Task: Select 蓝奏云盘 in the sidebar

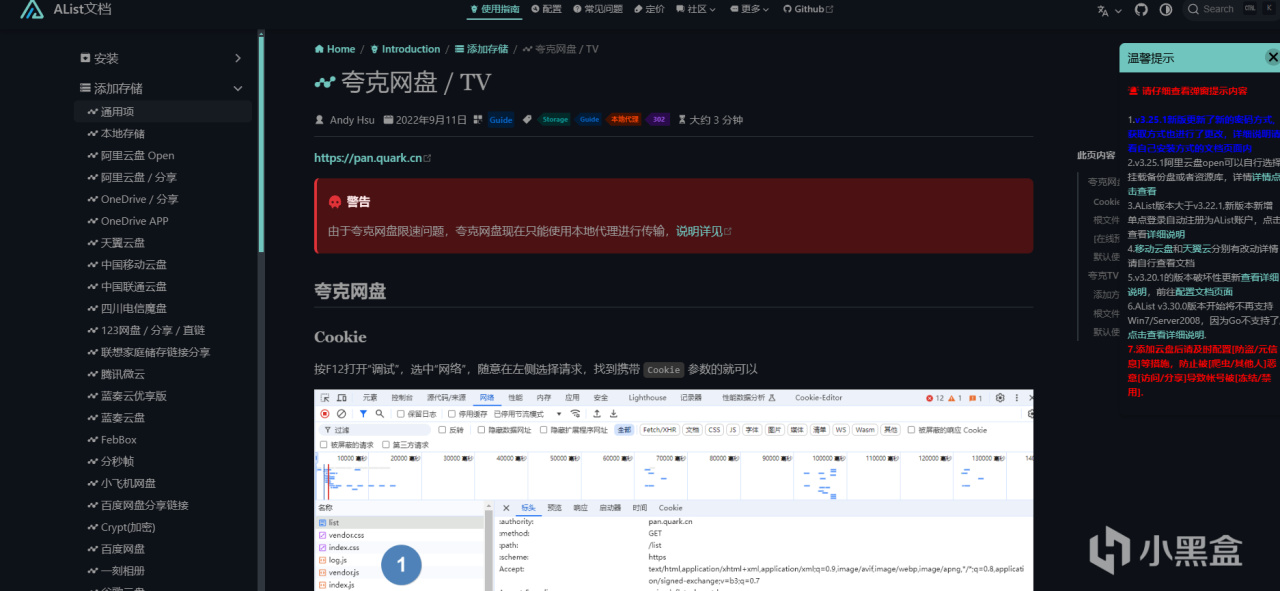Action: click(x=162, y=418)
